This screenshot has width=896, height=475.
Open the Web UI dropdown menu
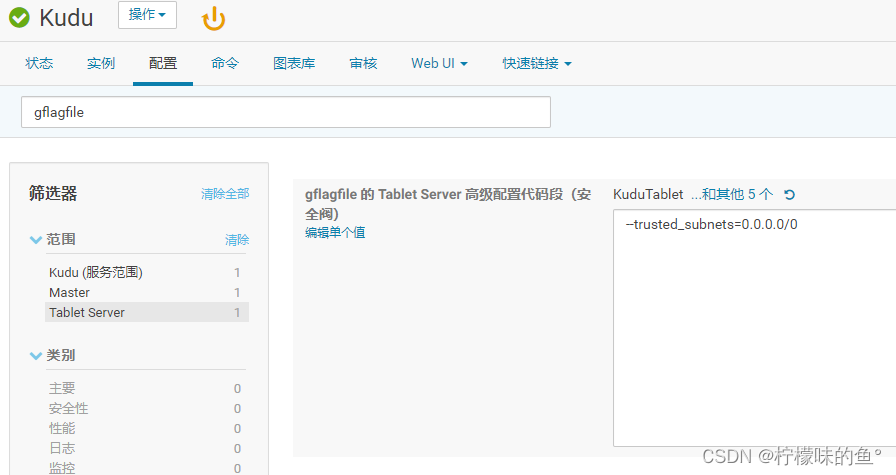[x=439, y=63]
